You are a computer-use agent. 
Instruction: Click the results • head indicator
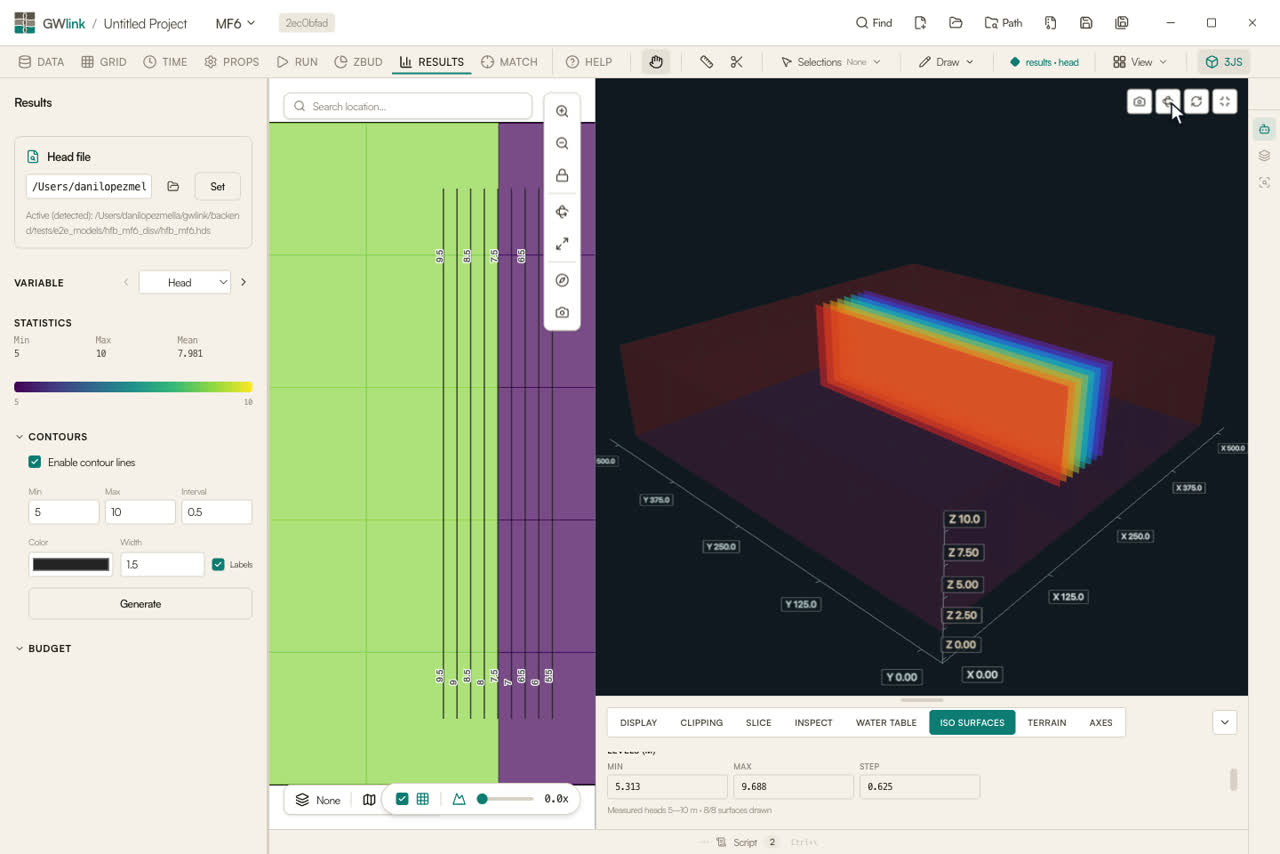[x=1044, y=62]
